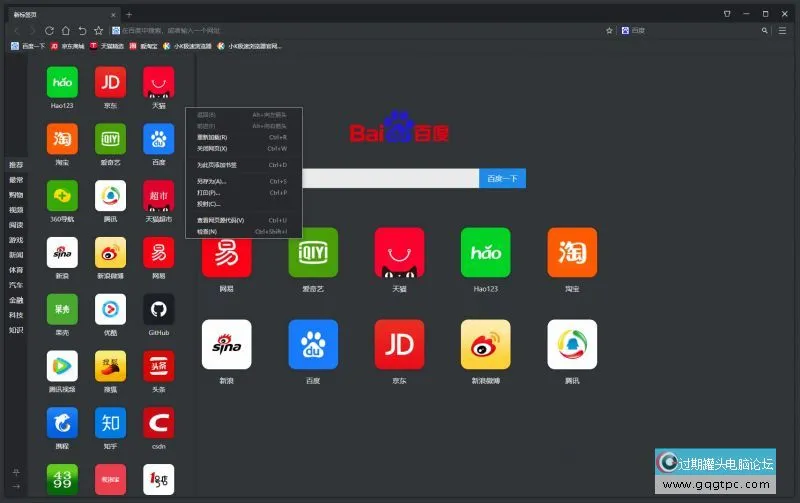Switch to the 游戏 category in sidebar
Screen dimensions: 800x503
click(x=16, y=240)
